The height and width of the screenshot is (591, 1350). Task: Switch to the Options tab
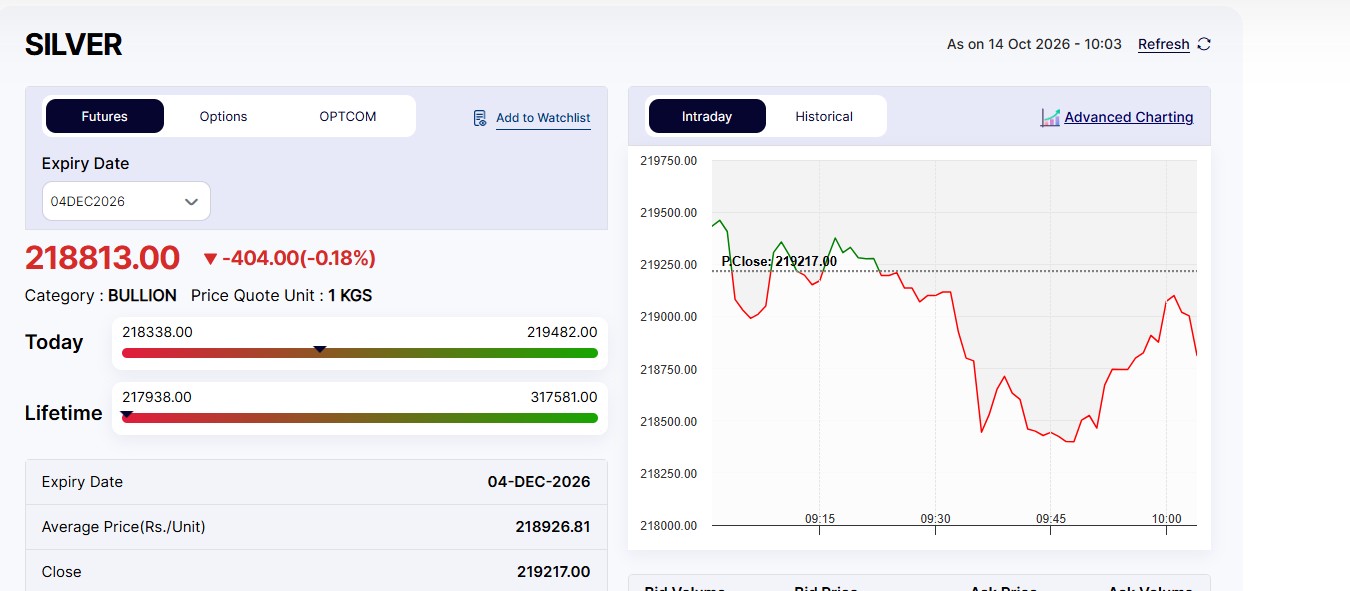click(x=223, y=116)
